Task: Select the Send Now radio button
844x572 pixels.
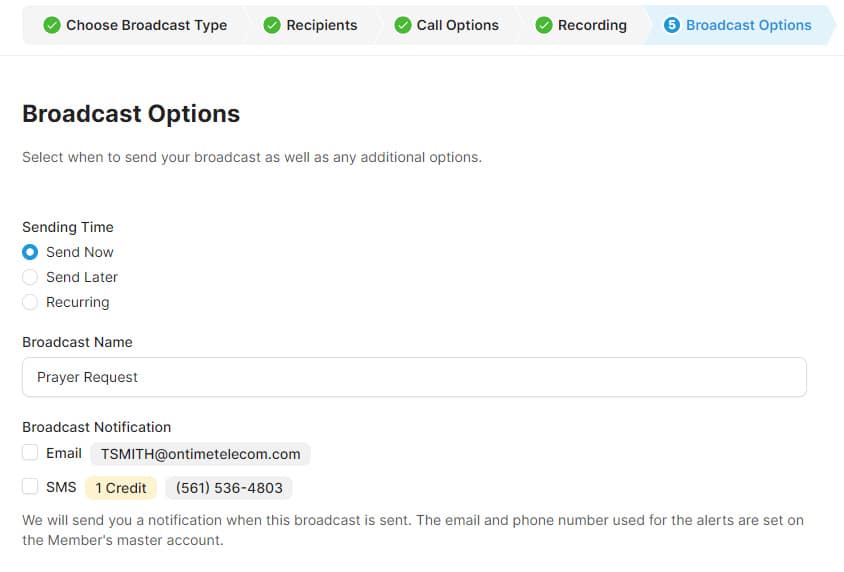Action: coord(30,252)
